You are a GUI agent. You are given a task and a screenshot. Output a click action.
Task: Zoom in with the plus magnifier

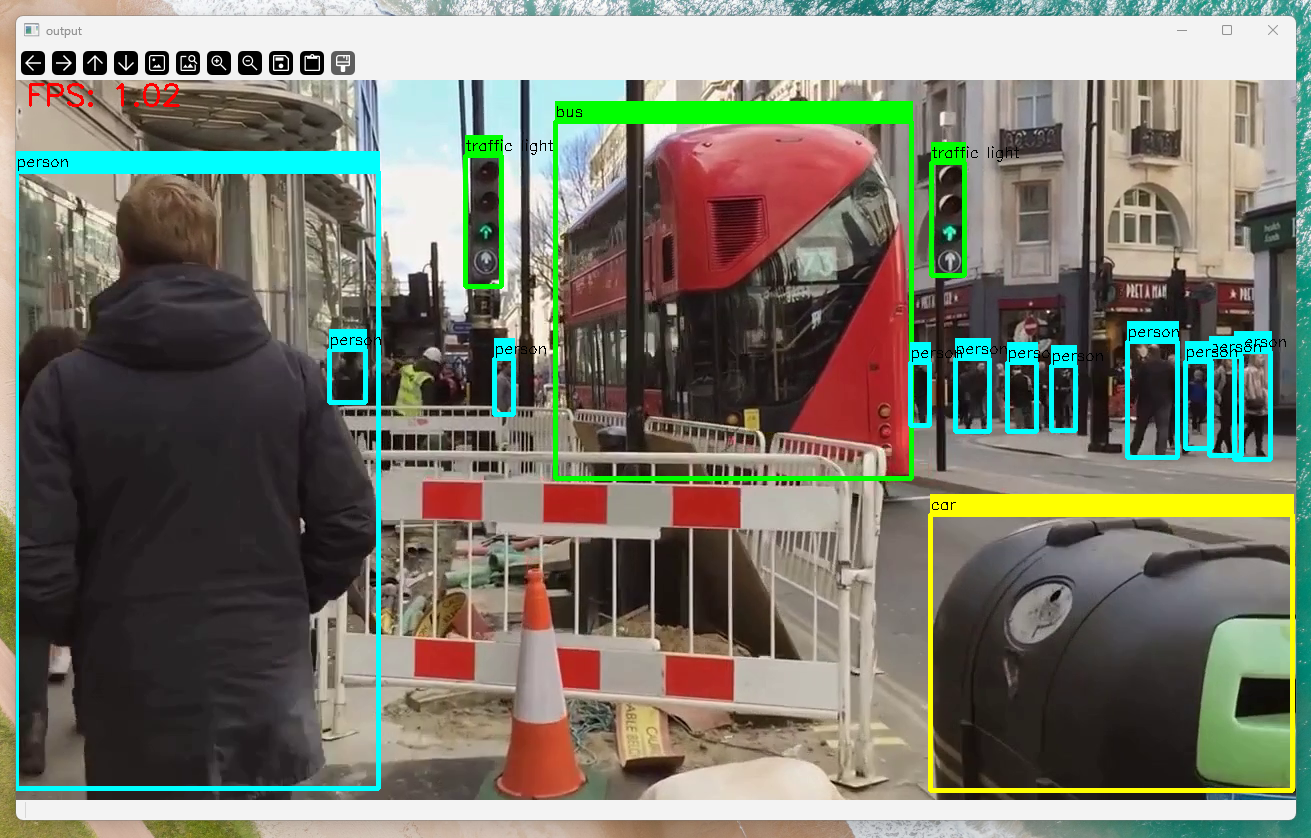point(219,63)
